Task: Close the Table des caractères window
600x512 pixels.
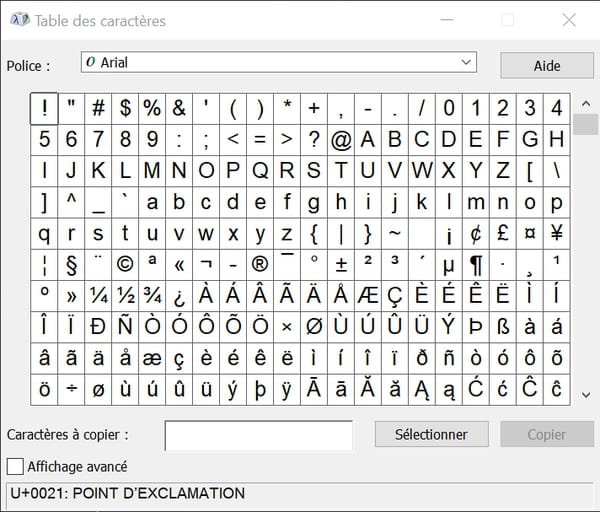Action: coord(569,20)
